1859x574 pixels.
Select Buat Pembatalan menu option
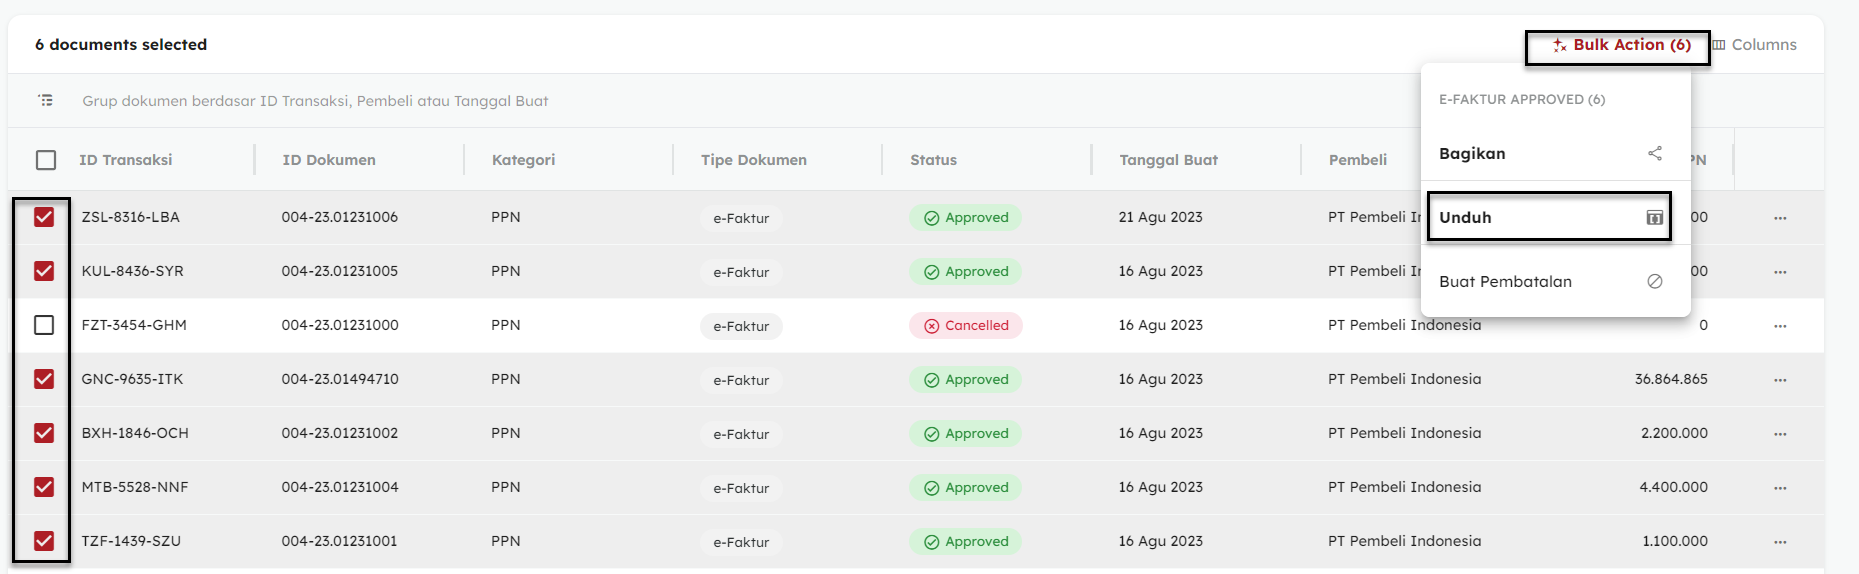tap(1505, 282)
